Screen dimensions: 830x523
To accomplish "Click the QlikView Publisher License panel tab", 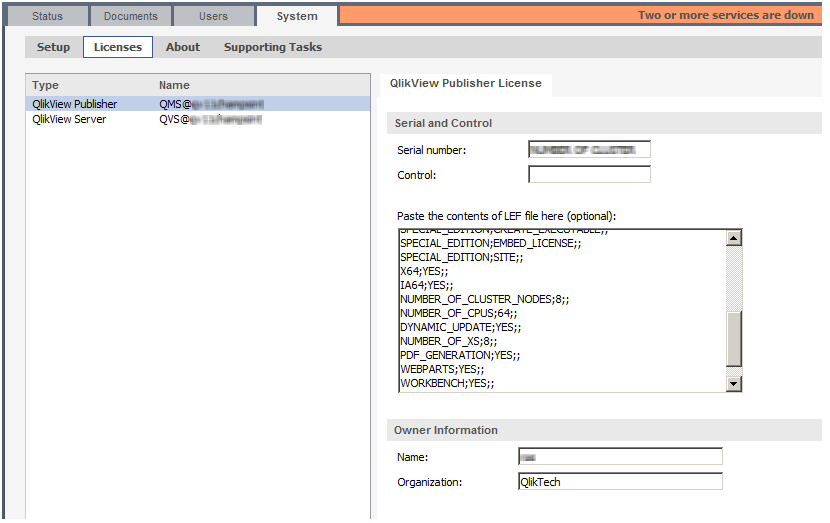I will [x=466, y=84].
